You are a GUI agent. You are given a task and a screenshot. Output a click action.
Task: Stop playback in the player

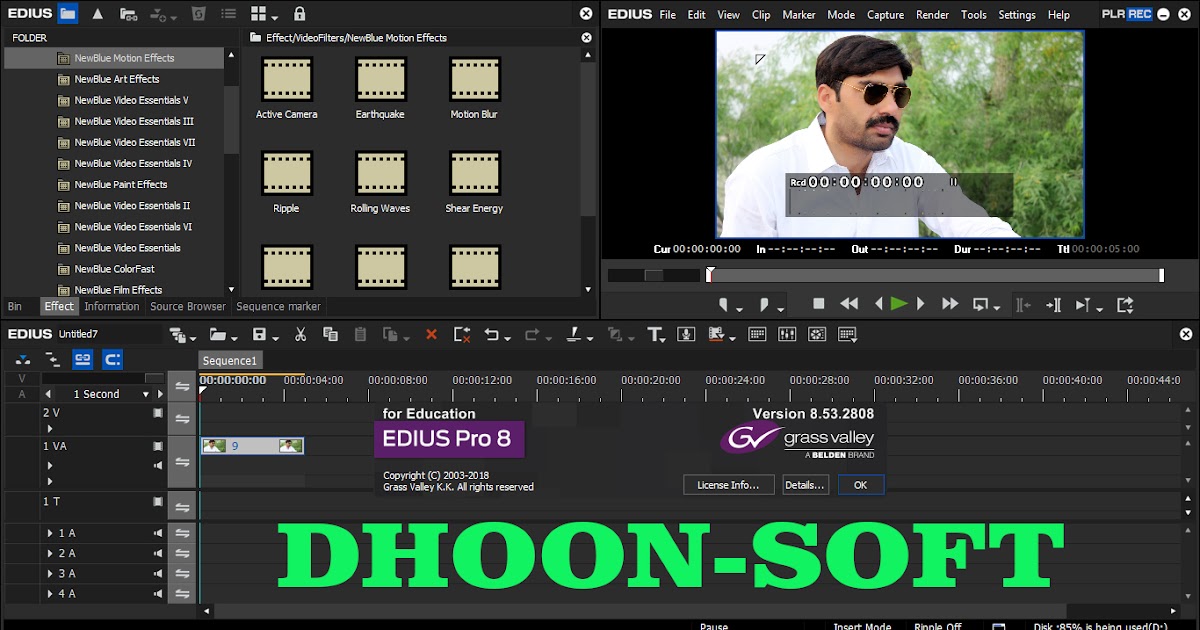point(818,304)
